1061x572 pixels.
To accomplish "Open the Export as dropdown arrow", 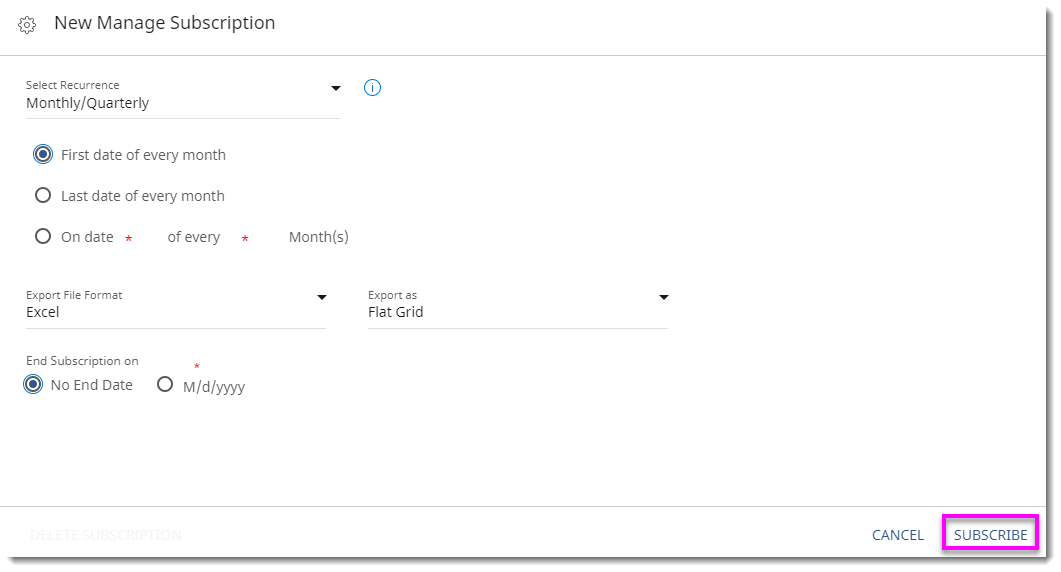I will coord(663,297).
